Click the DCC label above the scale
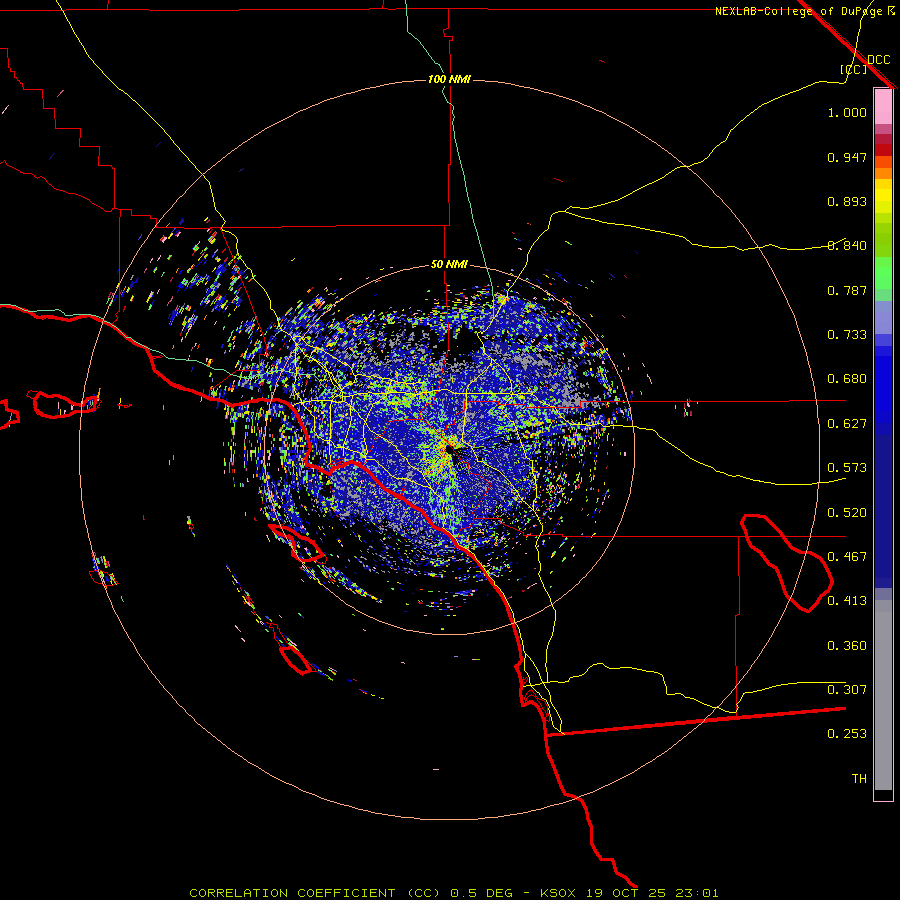The image size is (900, 900). [879, 60]
